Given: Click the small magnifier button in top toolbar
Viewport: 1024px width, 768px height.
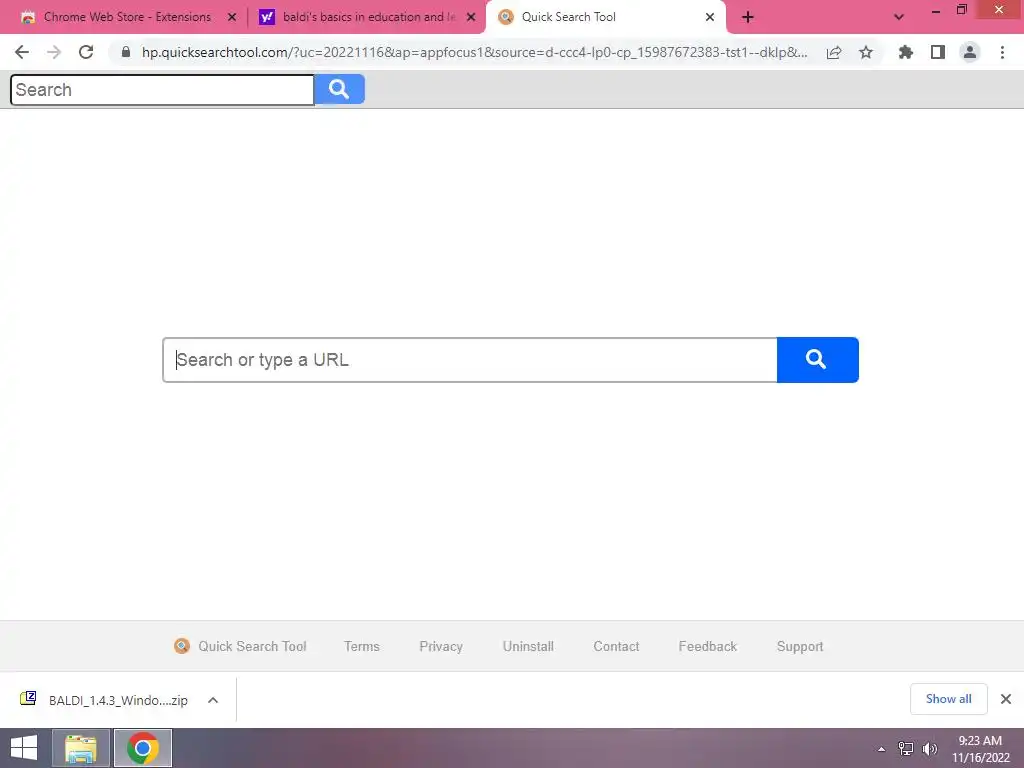Looking at the screenshot, I should click(339, 89).
